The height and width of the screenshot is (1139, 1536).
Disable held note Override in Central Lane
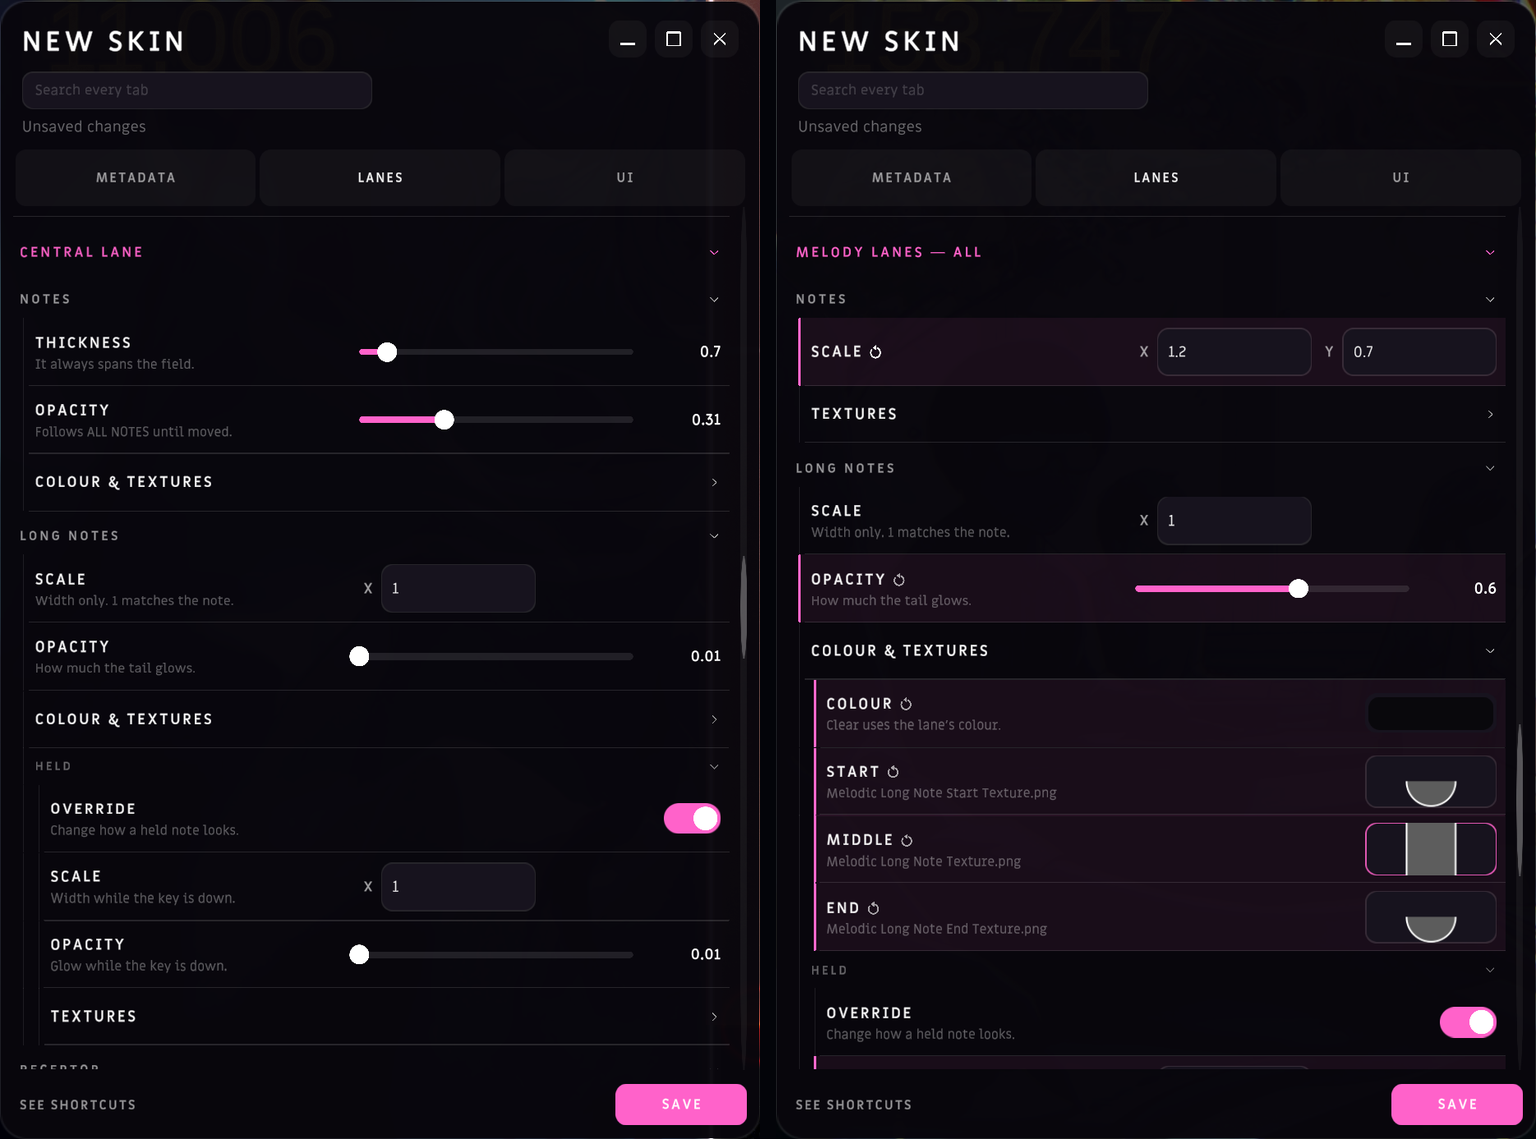(692, 818)
